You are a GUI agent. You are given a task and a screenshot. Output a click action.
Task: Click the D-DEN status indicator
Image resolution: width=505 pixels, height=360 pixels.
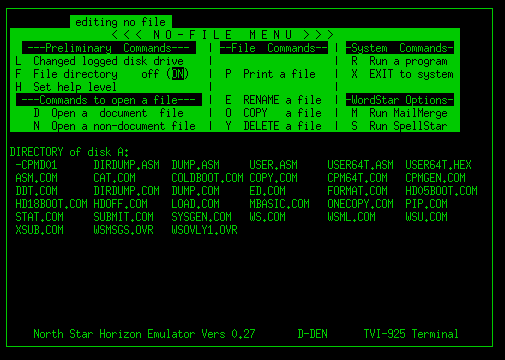(x=312, y=334)
